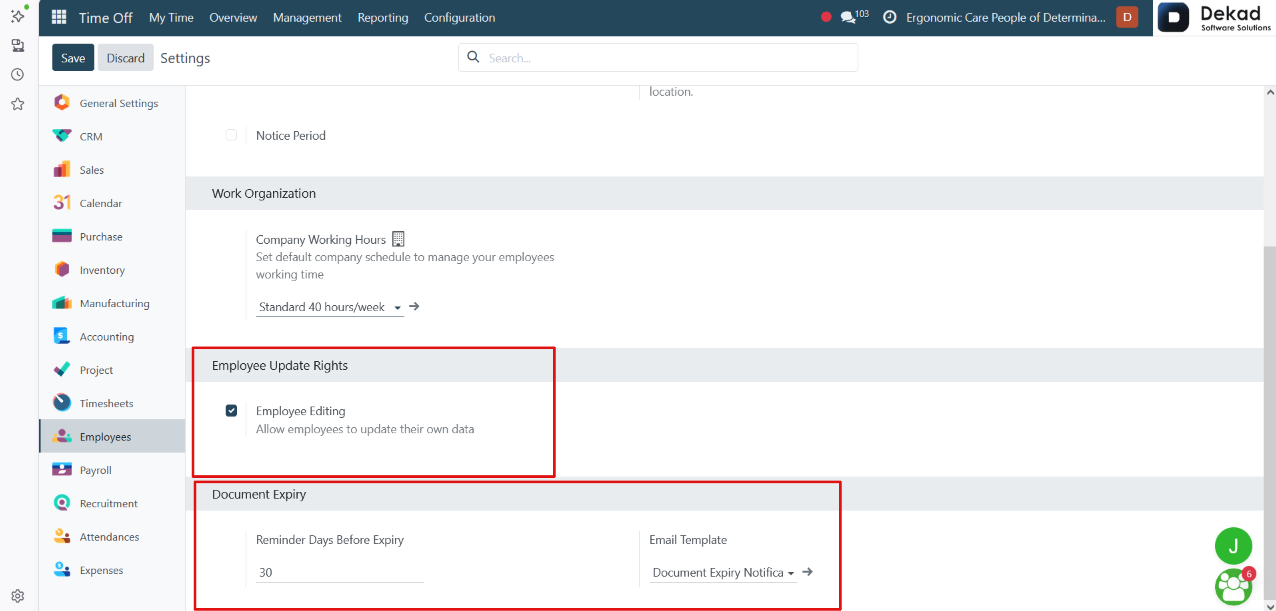Click the Manufacturing app icon
This screenshot has height=611, width=1276.
click(x=62, y=303)
